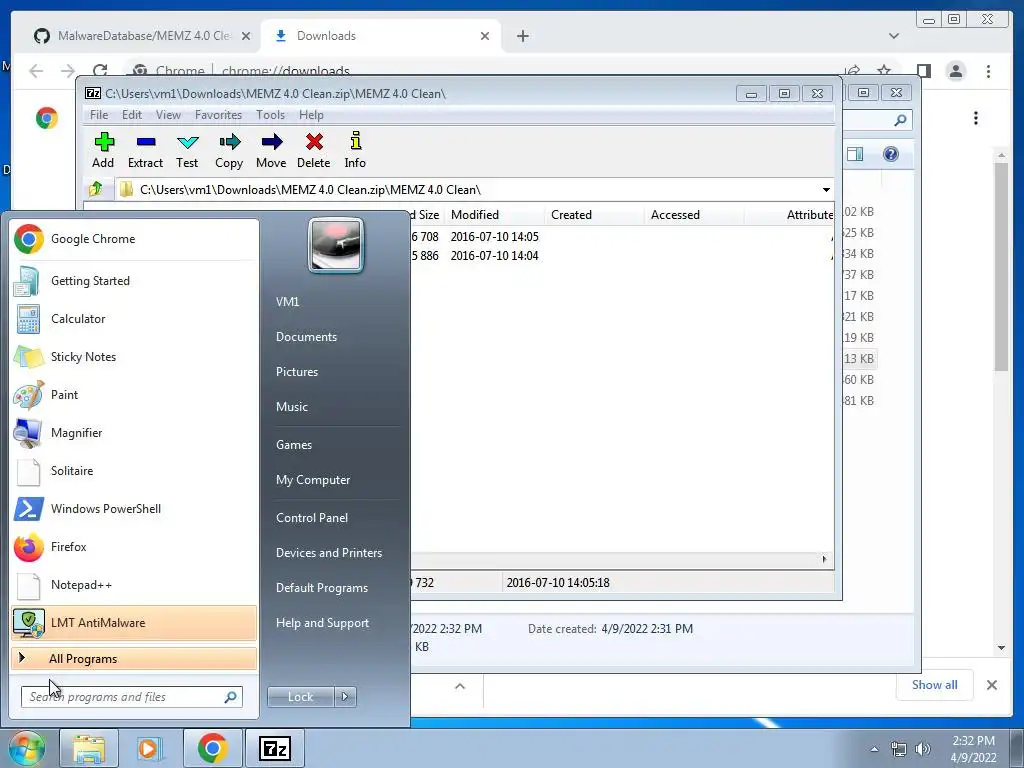Screen dimensions: 1024x768
Task: Switch to 7-Zip in the taskbar
Action: [274, 748]
